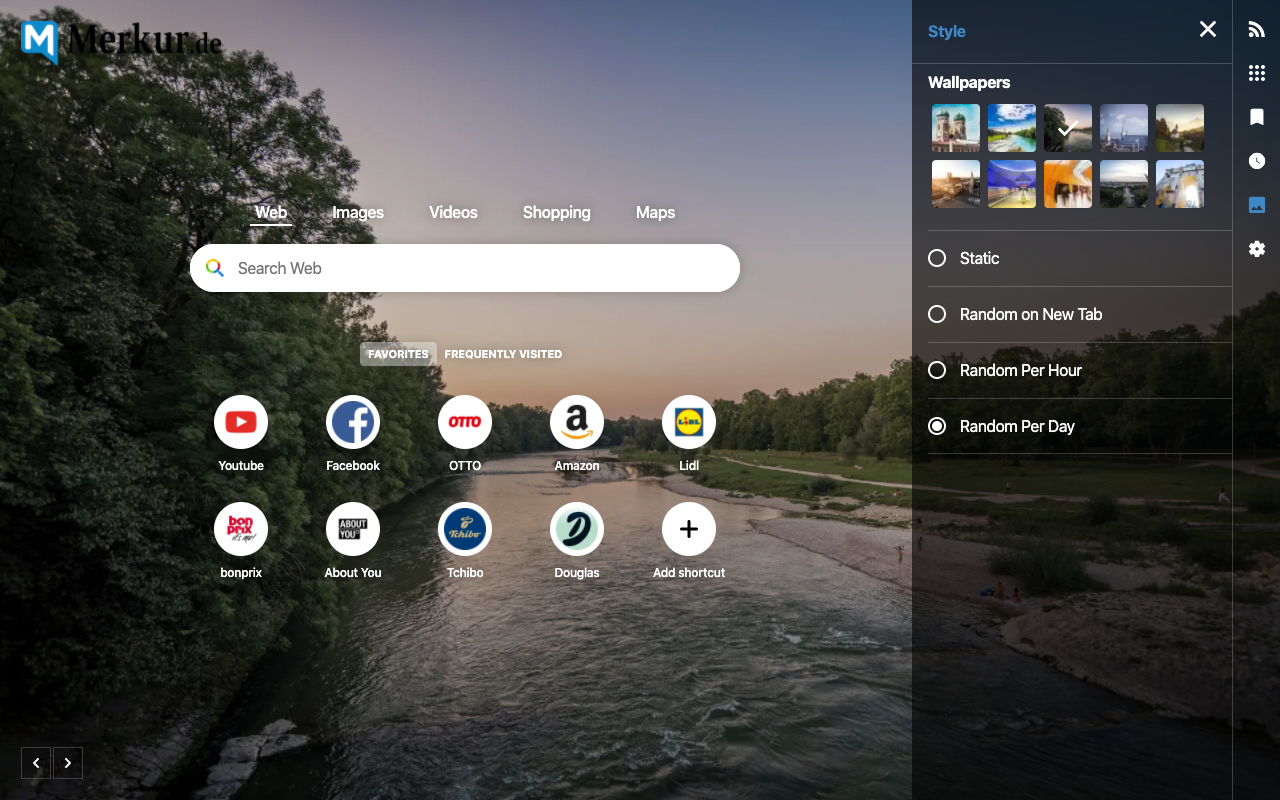Click the search magnifier icon

(x=214, y=268)
